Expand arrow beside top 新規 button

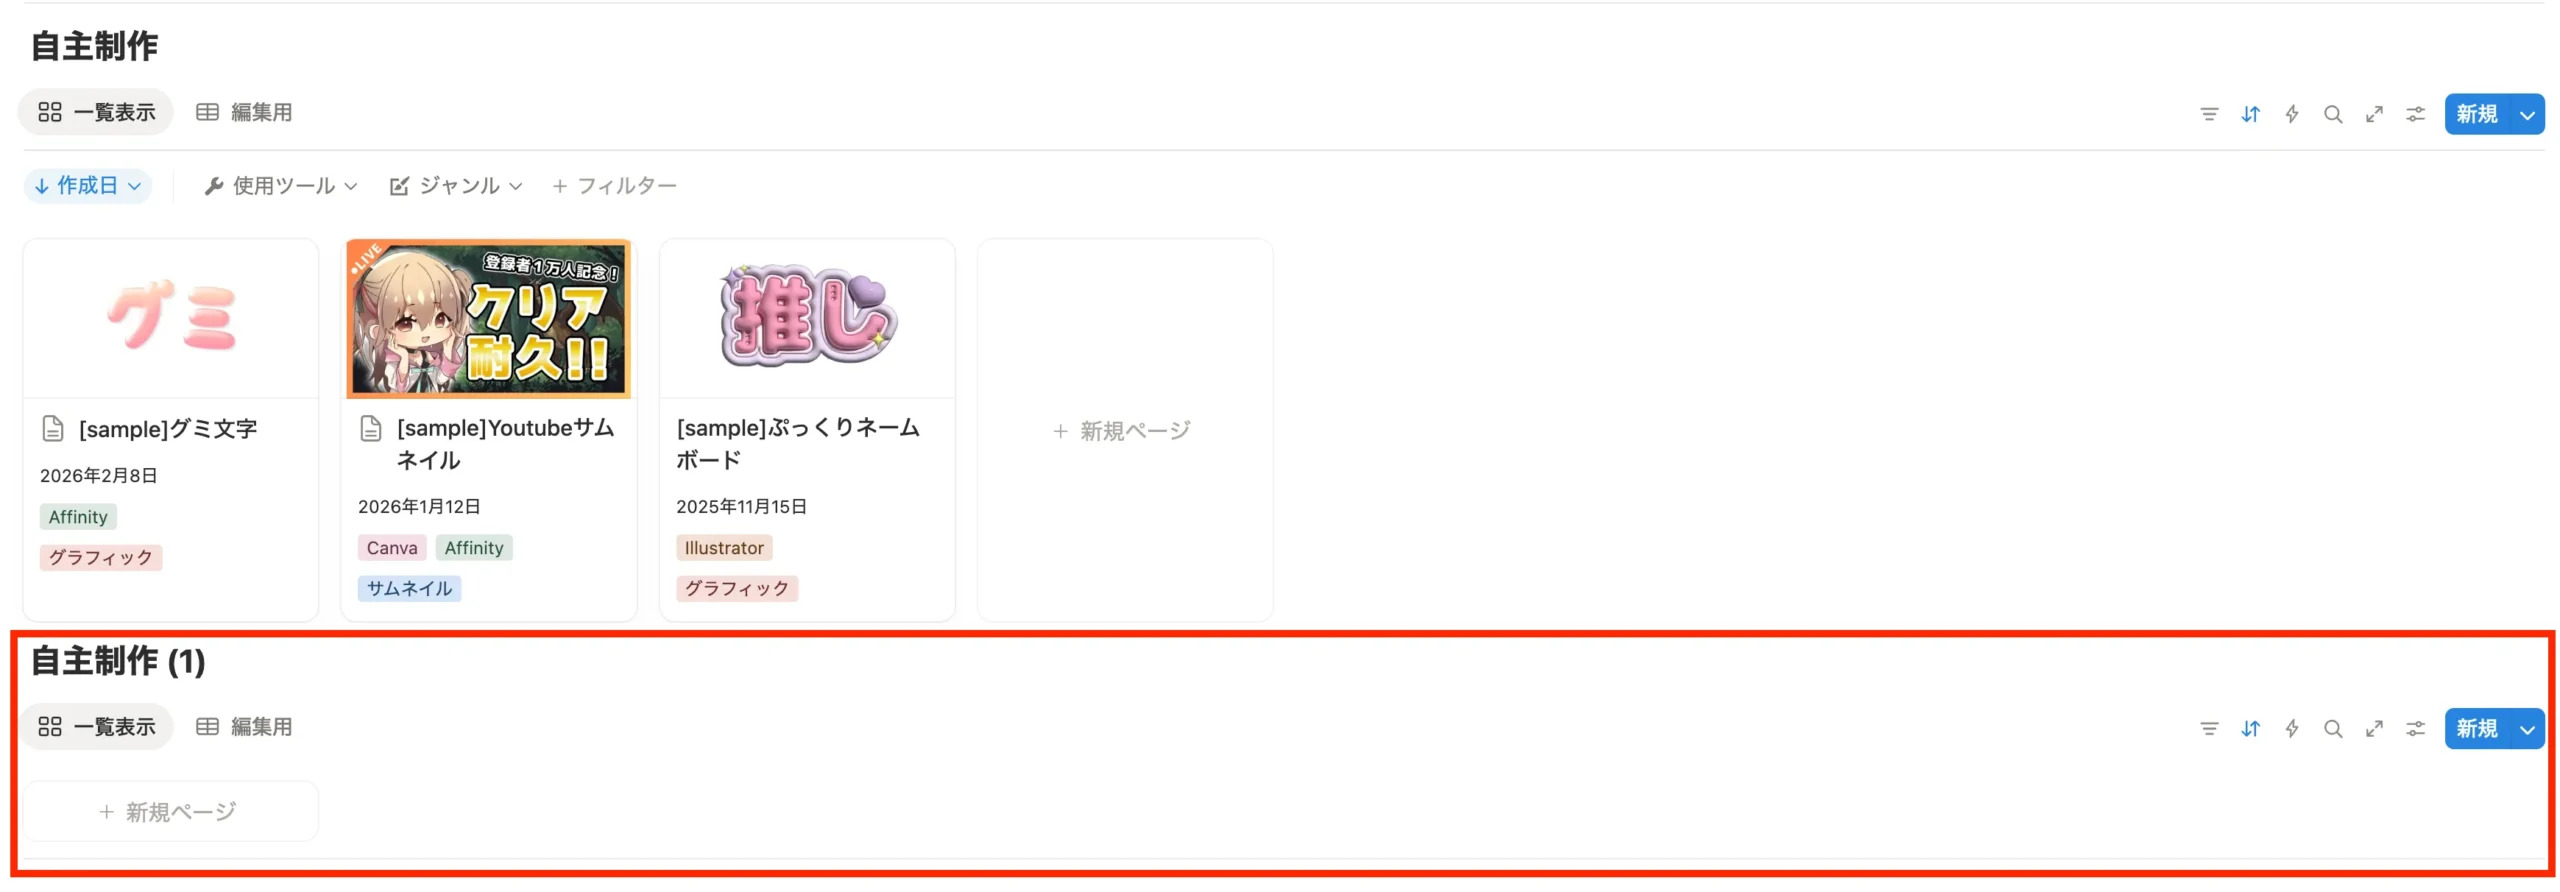2527,115
